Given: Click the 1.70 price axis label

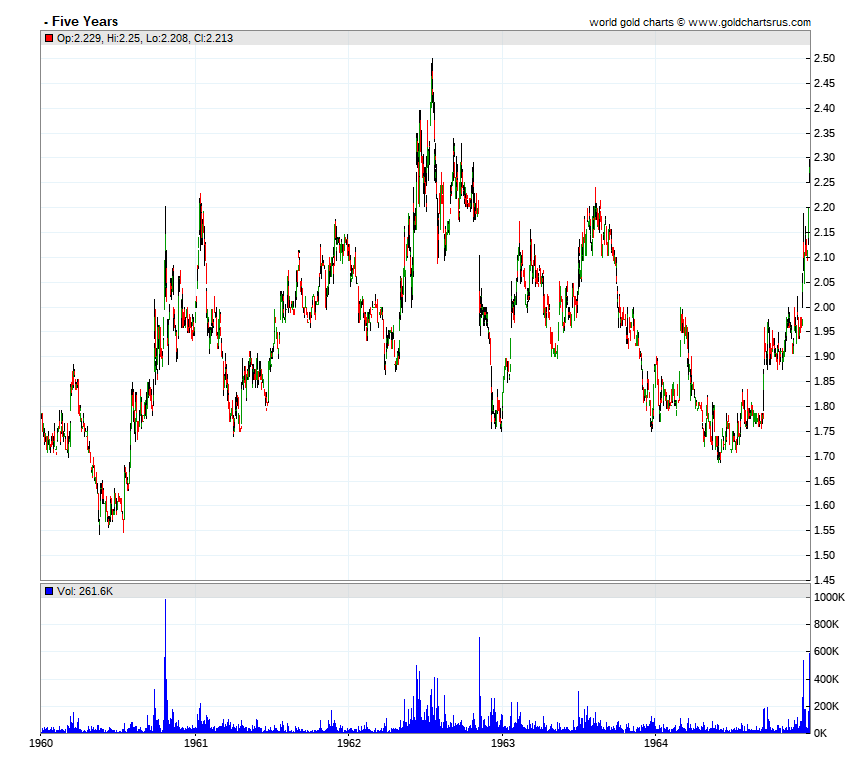Looking at the screenshot, I should (824, 456).
